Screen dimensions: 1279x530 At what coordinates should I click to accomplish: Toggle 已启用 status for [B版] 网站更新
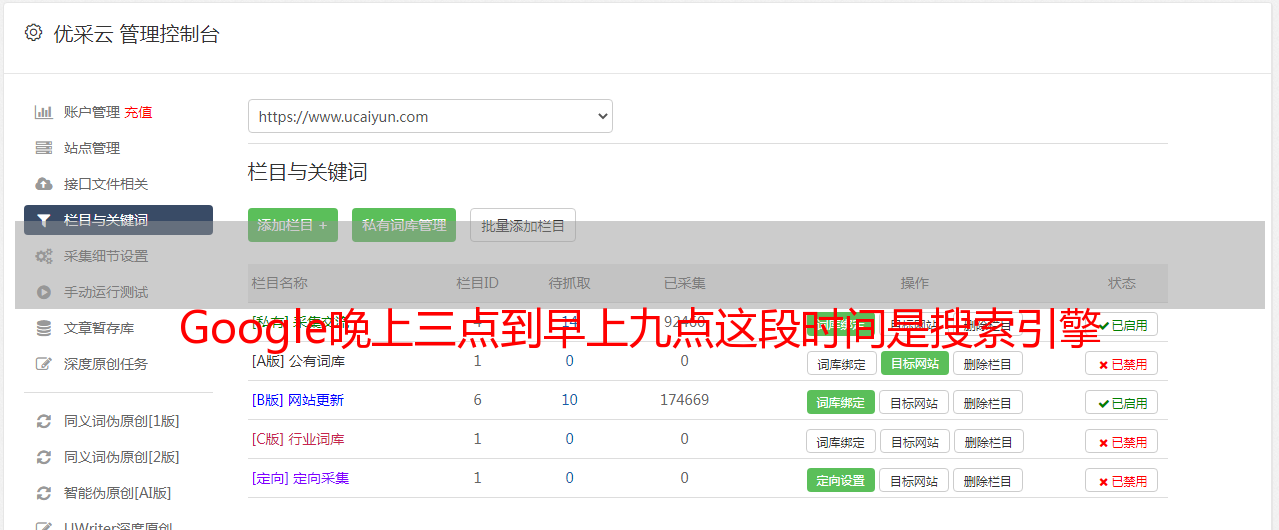pos(1122,403)
